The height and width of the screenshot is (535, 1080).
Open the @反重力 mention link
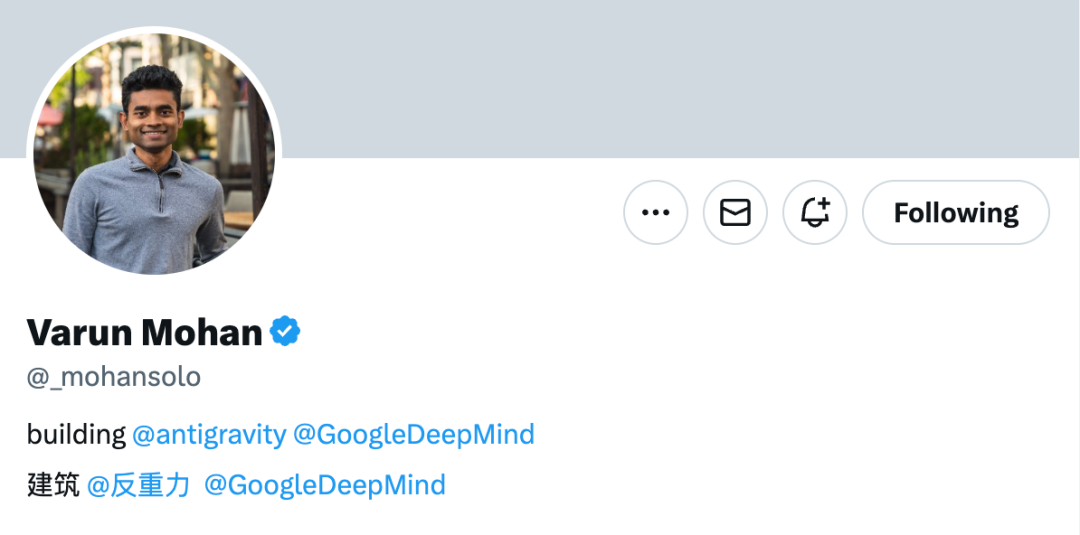(x=138, y=486)
